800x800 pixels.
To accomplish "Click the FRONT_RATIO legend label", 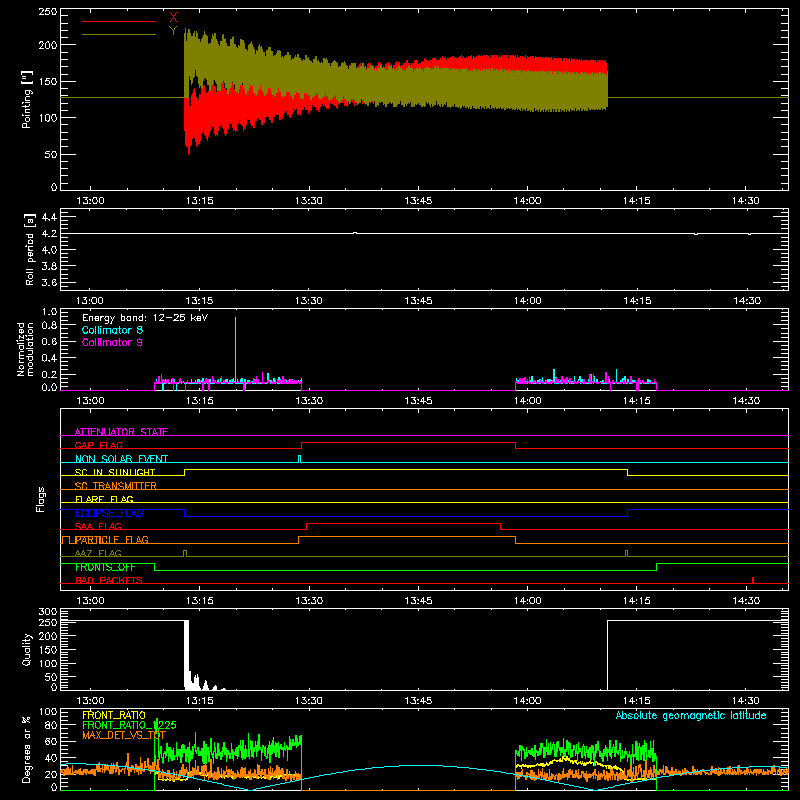I will point(114,715).
